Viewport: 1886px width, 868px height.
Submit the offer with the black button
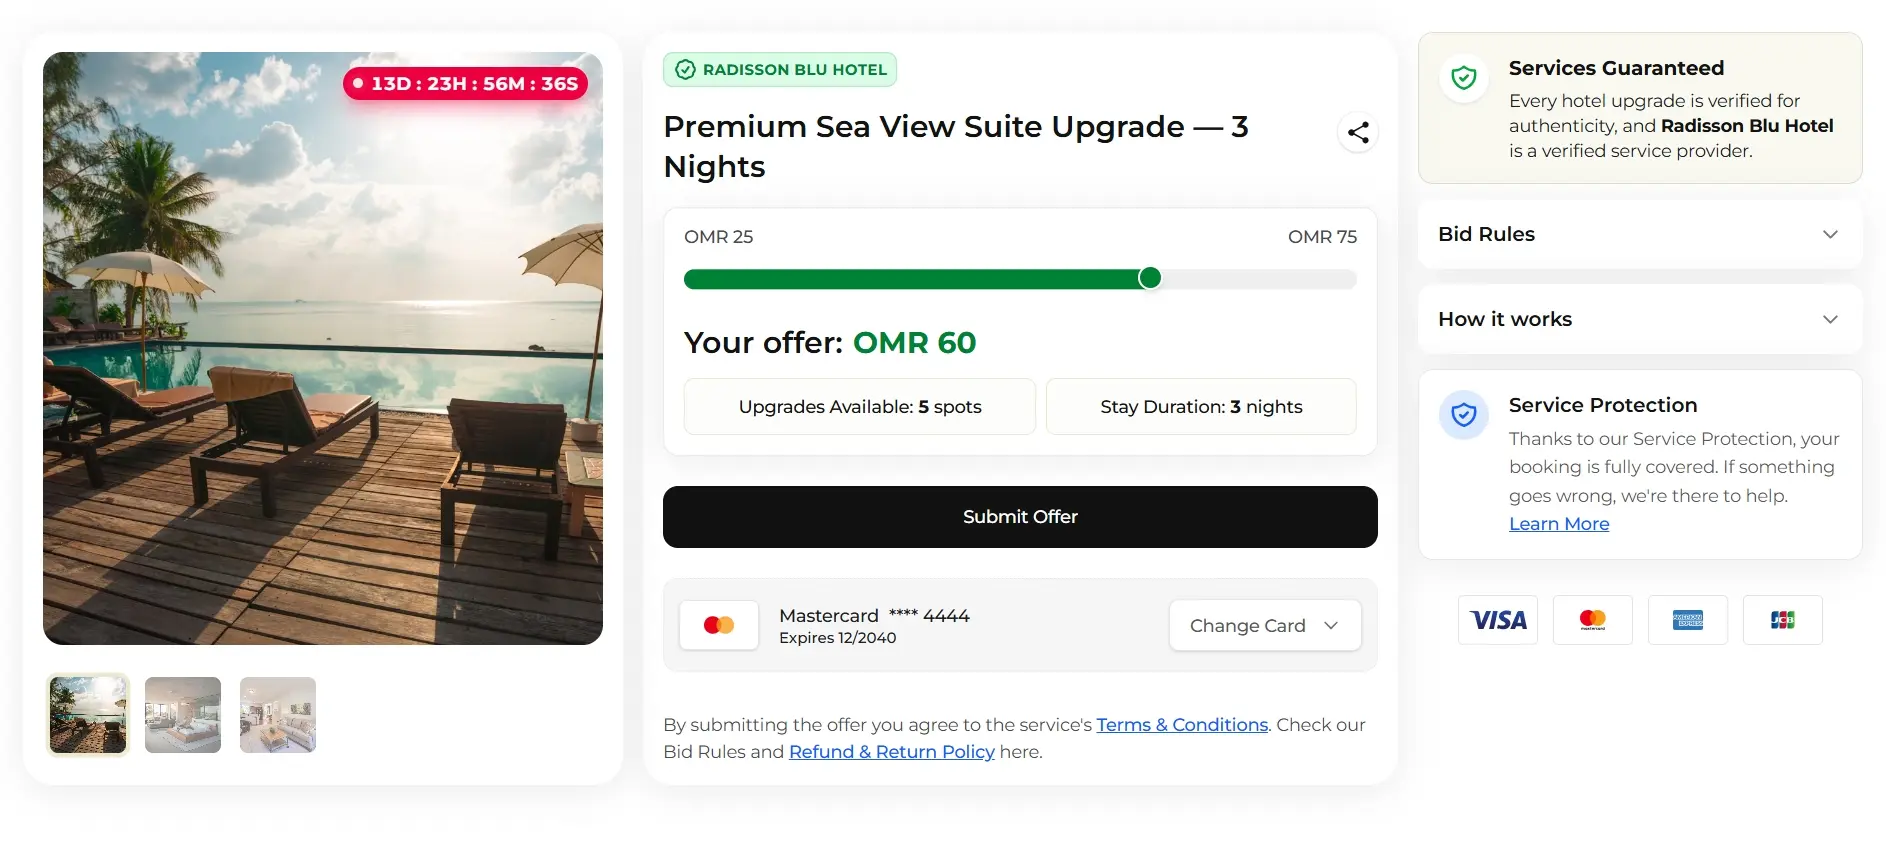coord(1020,517)
